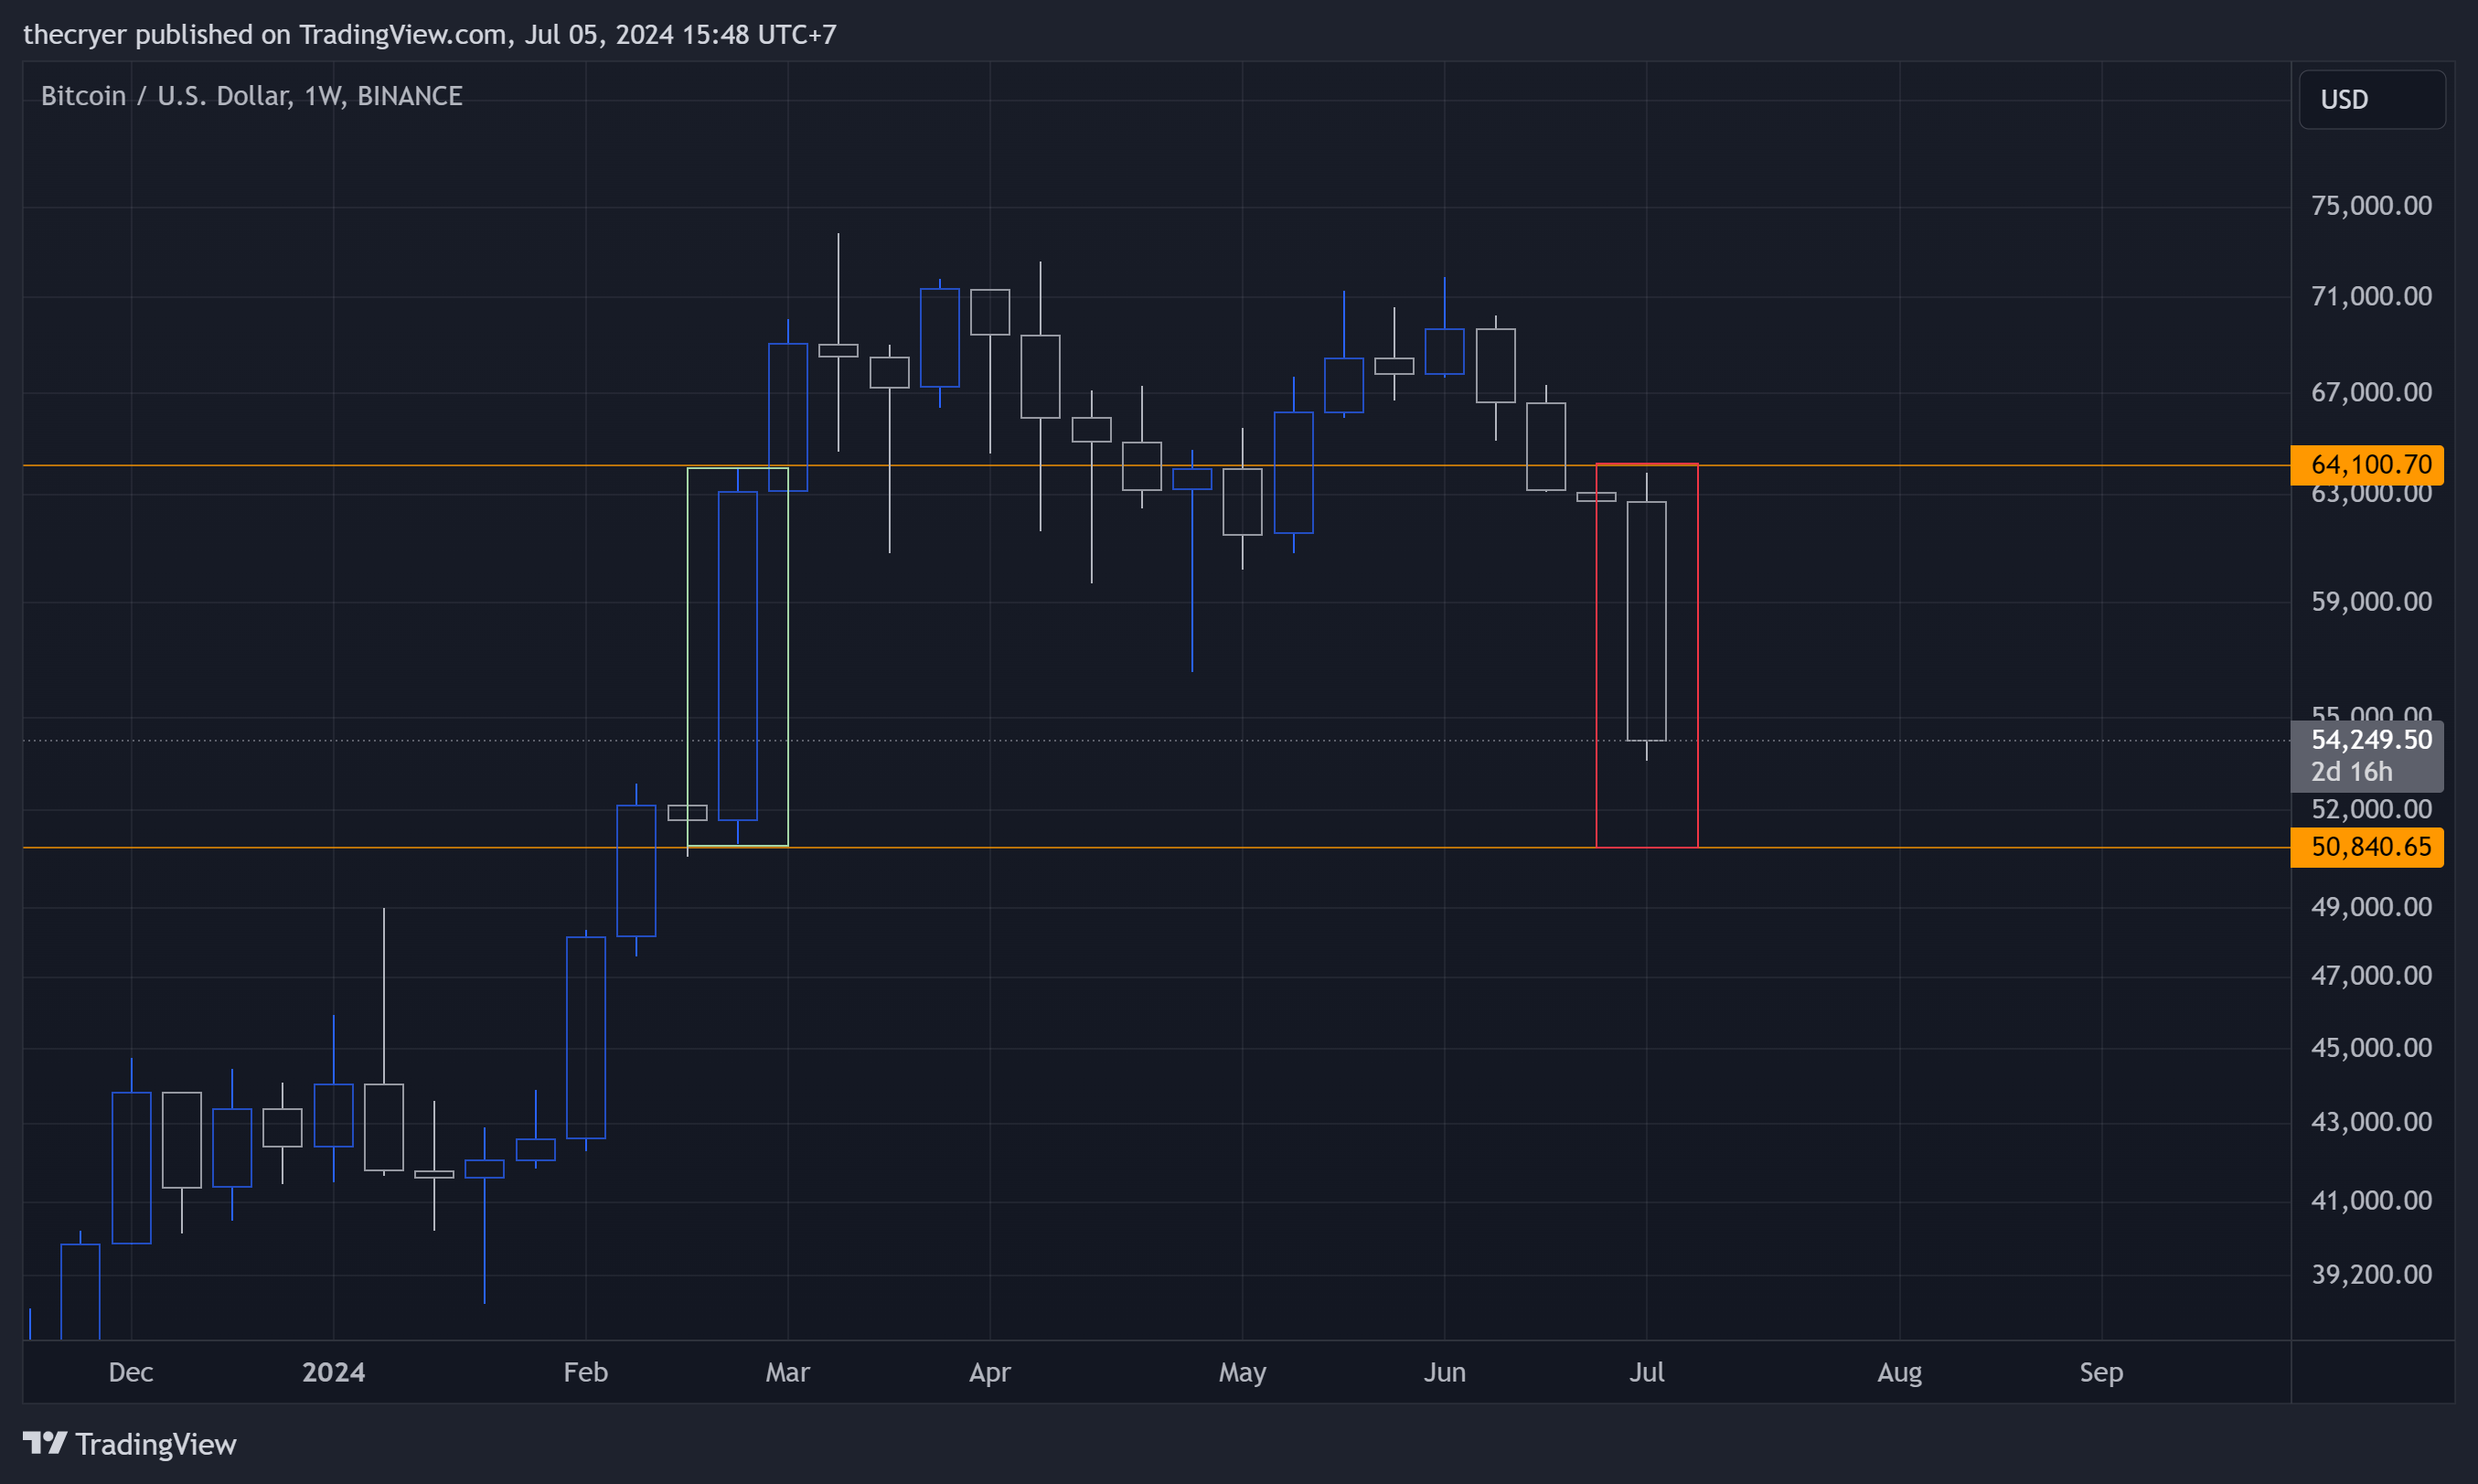This screenshot has height=1484, width=2478.
Task: Click the Jul label on time axis
Action: 1647,1372
